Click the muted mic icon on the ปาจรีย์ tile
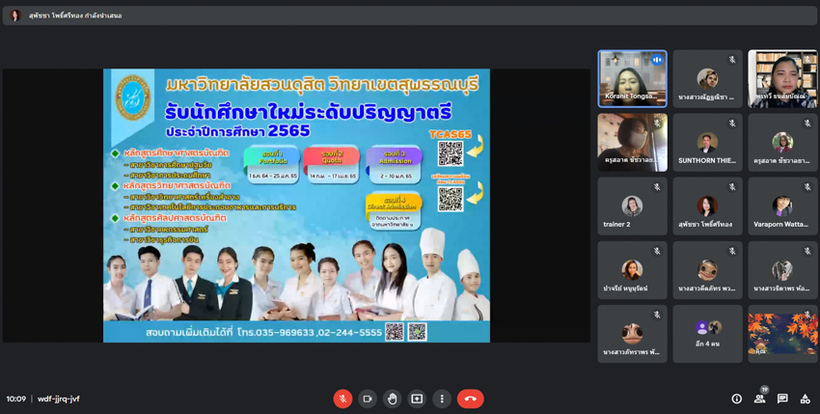Image resolution: width=820 pixels, height=414 pixels. (x=657, y=251)
